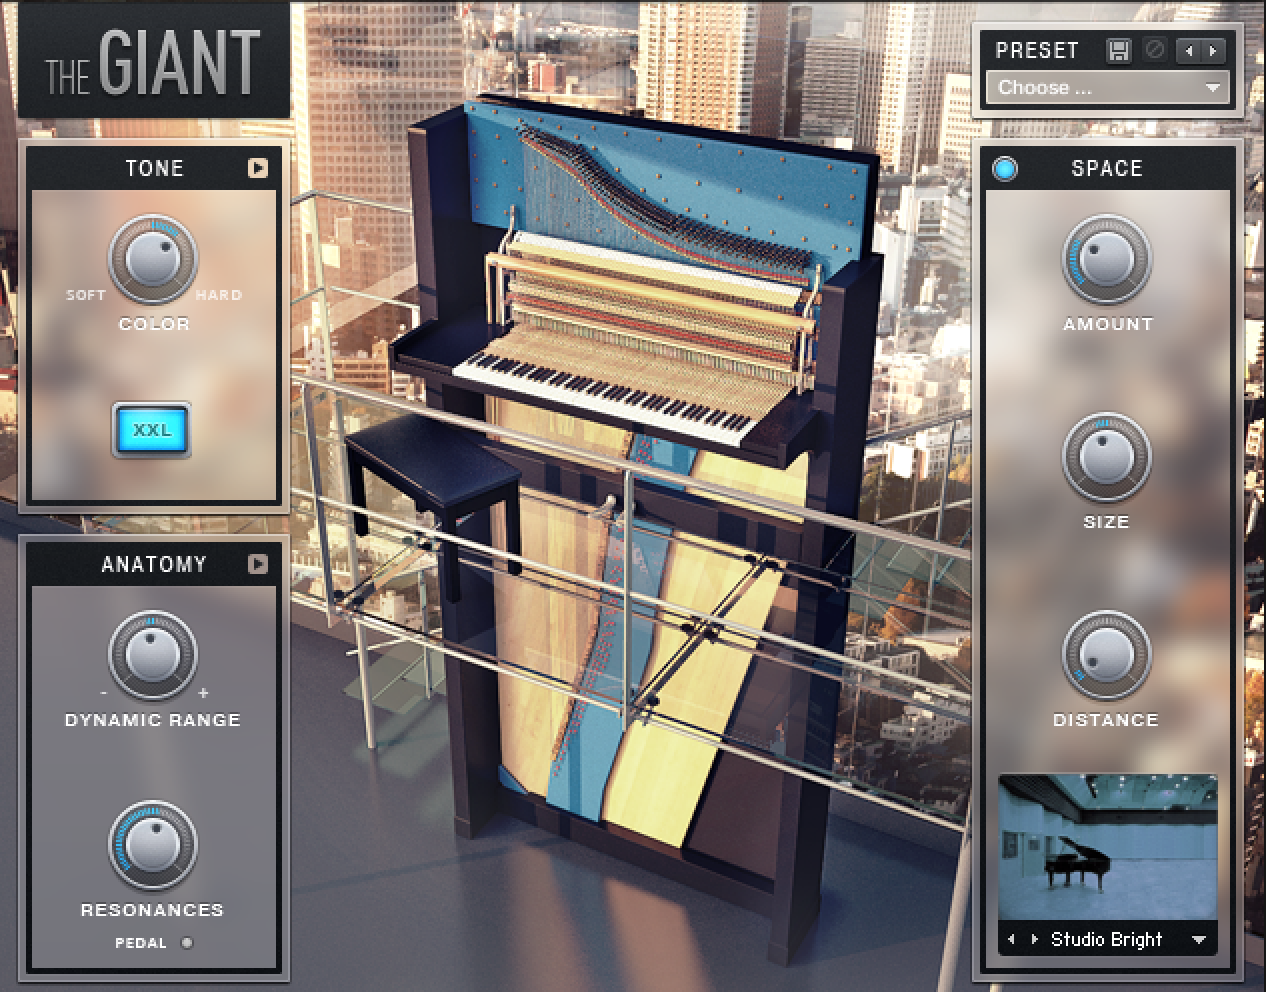Click the AMOUNT label
This screenshot has width=1266, height=992.
(x=1108, y=324)
